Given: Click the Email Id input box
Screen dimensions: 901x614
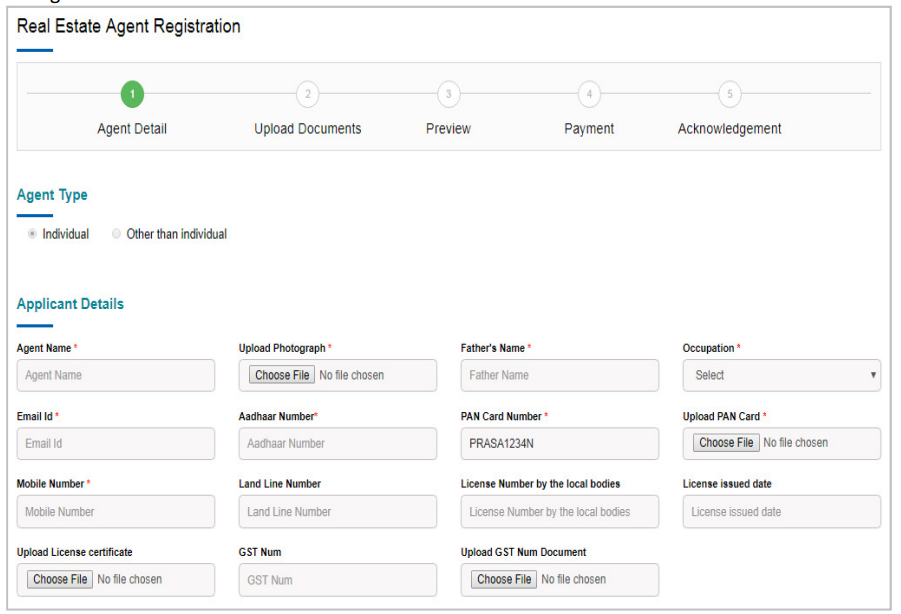Looking at the screenshot, I should coord(116,443).
